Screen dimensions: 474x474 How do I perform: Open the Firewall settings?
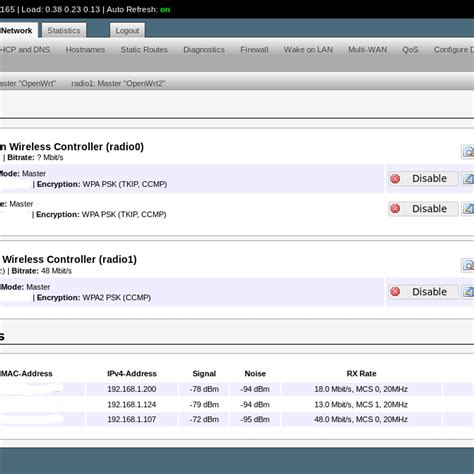coord(254,50)
